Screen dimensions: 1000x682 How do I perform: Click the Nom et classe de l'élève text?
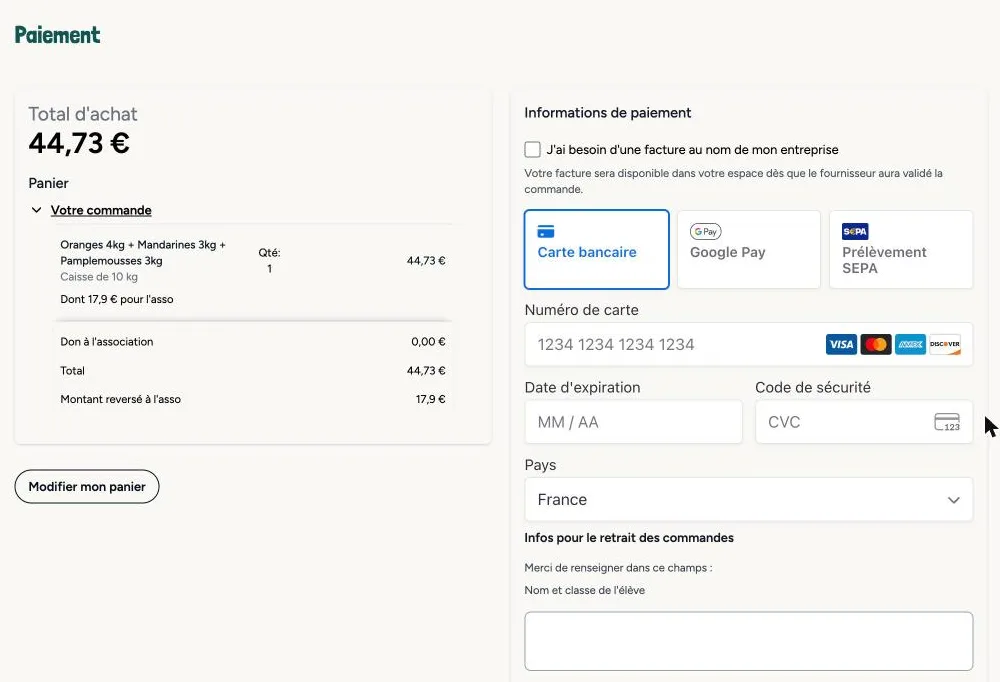tap(584, 590)
